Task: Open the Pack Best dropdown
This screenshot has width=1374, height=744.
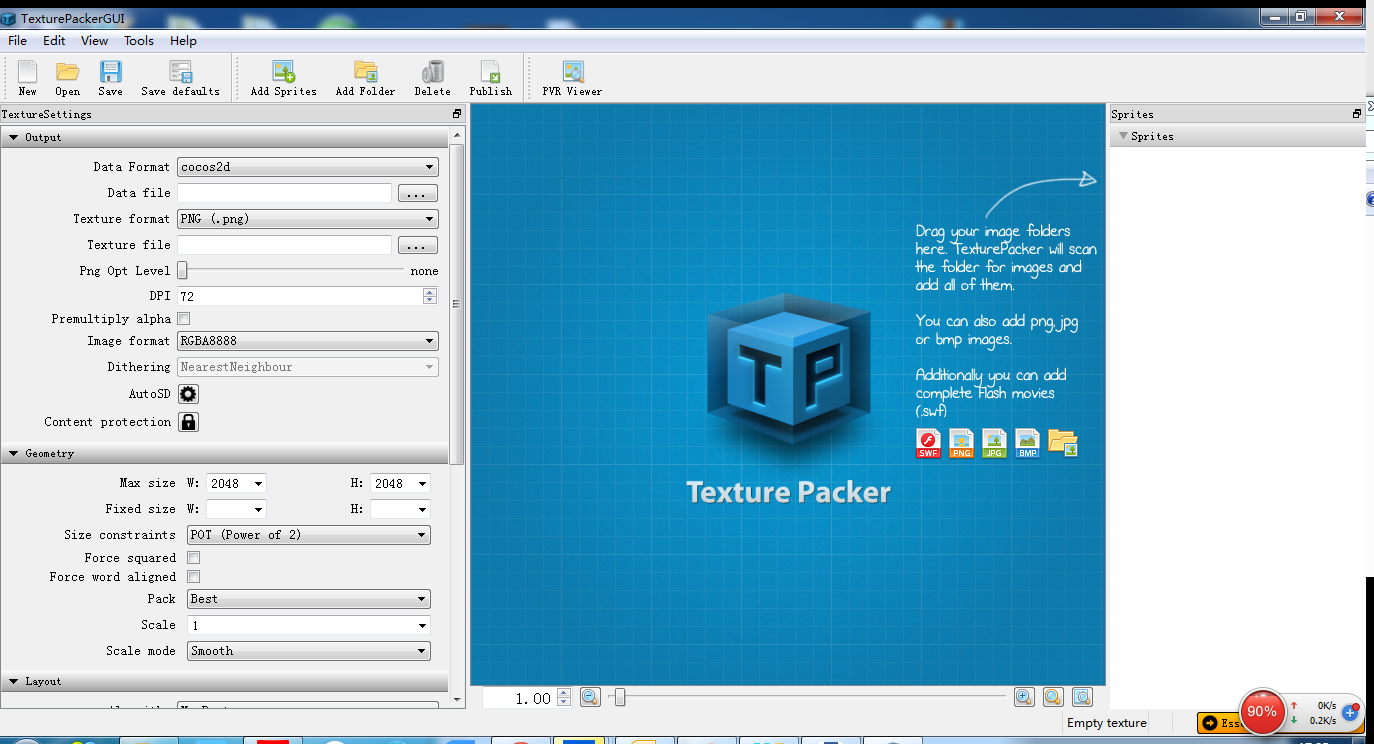Action: tap(309, 599)
